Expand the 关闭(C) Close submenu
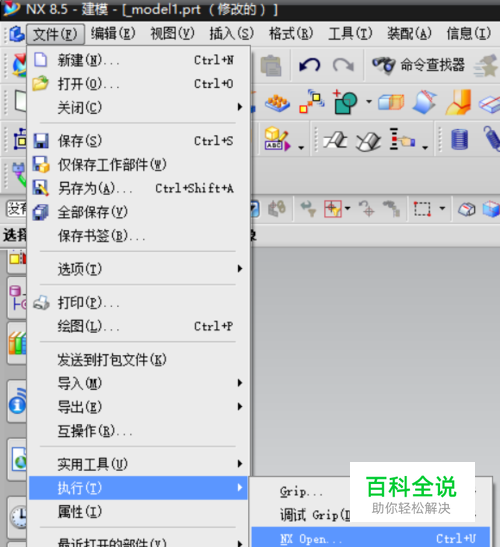The image size is (500, 547). 138,107
